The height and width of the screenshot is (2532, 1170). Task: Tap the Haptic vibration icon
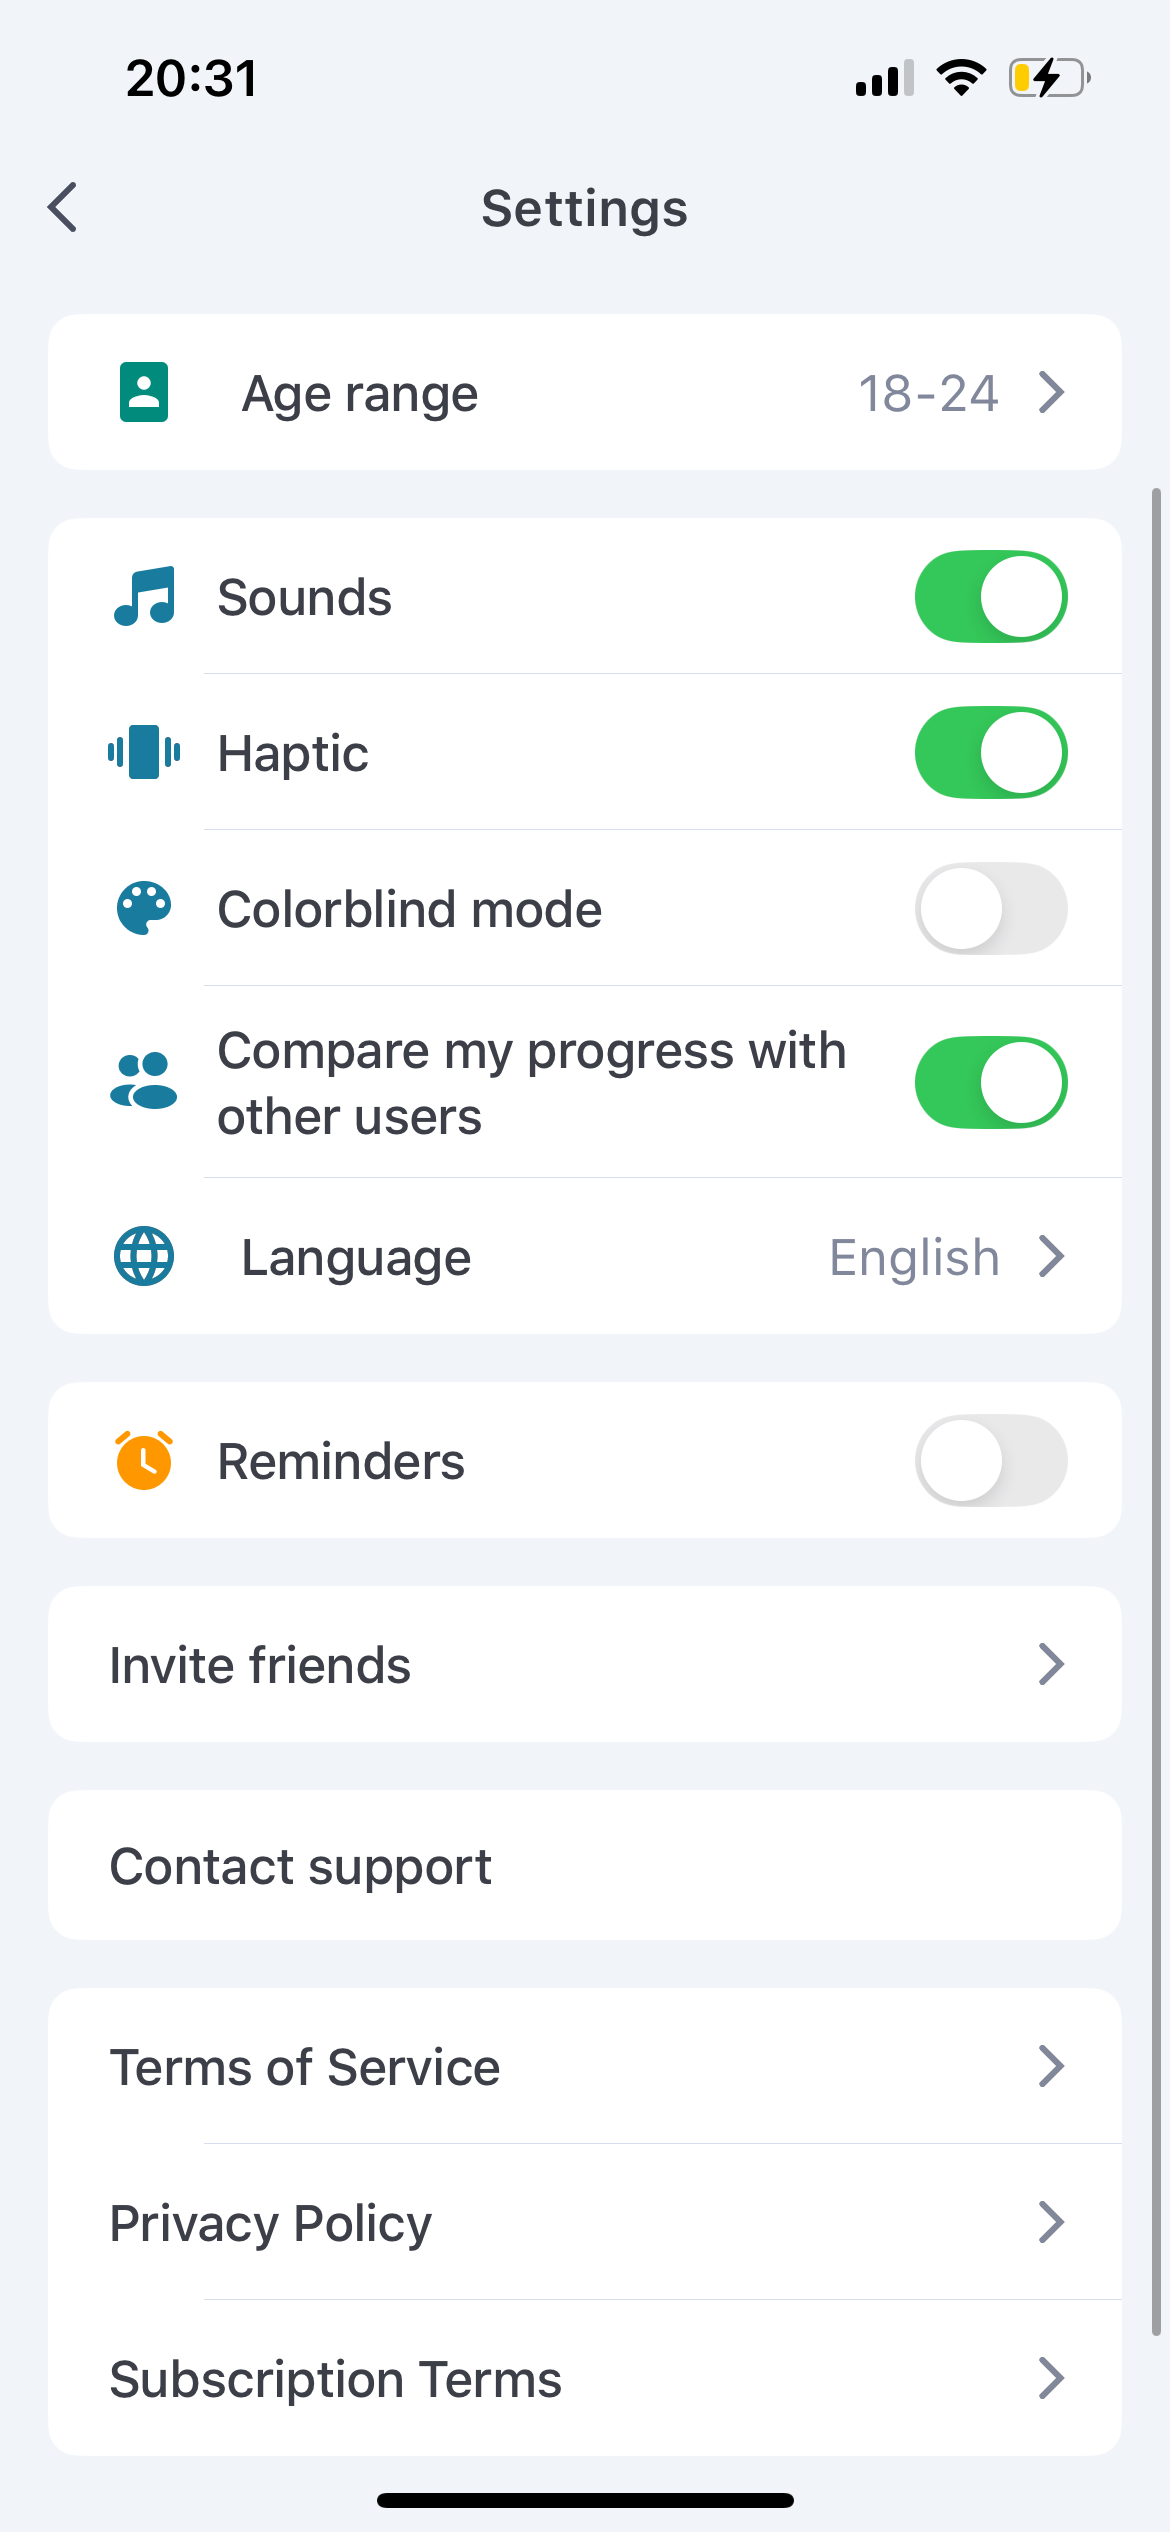tap(144, 752)
